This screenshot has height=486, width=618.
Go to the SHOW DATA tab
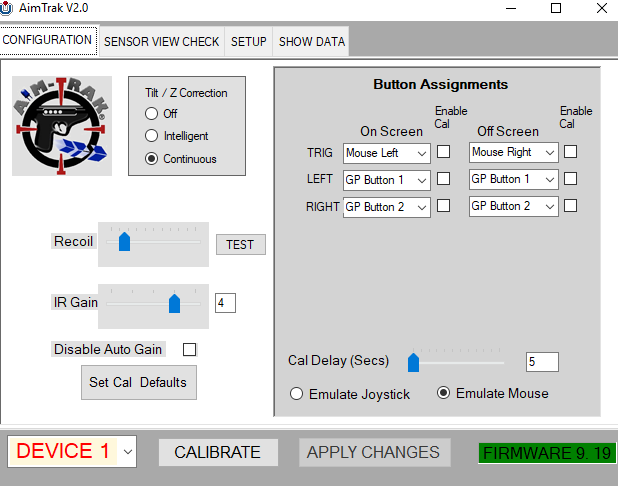click(311, 41)
